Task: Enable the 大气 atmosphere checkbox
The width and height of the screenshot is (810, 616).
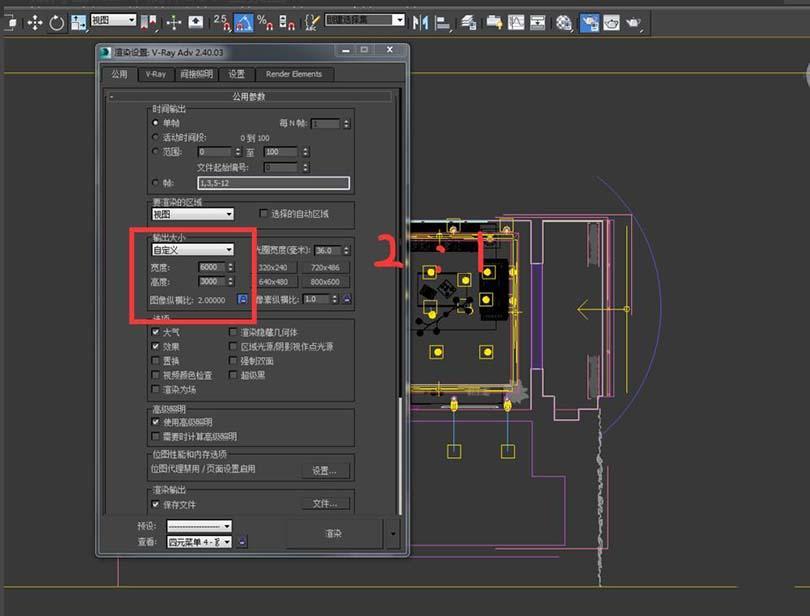Action: [x=156, y=333]
